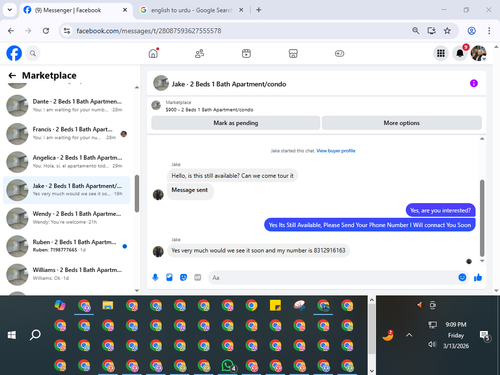Open the Ruben conversation with unread dot
The width and height of the screenshot is (500, 375).
[x=67, y=246]
